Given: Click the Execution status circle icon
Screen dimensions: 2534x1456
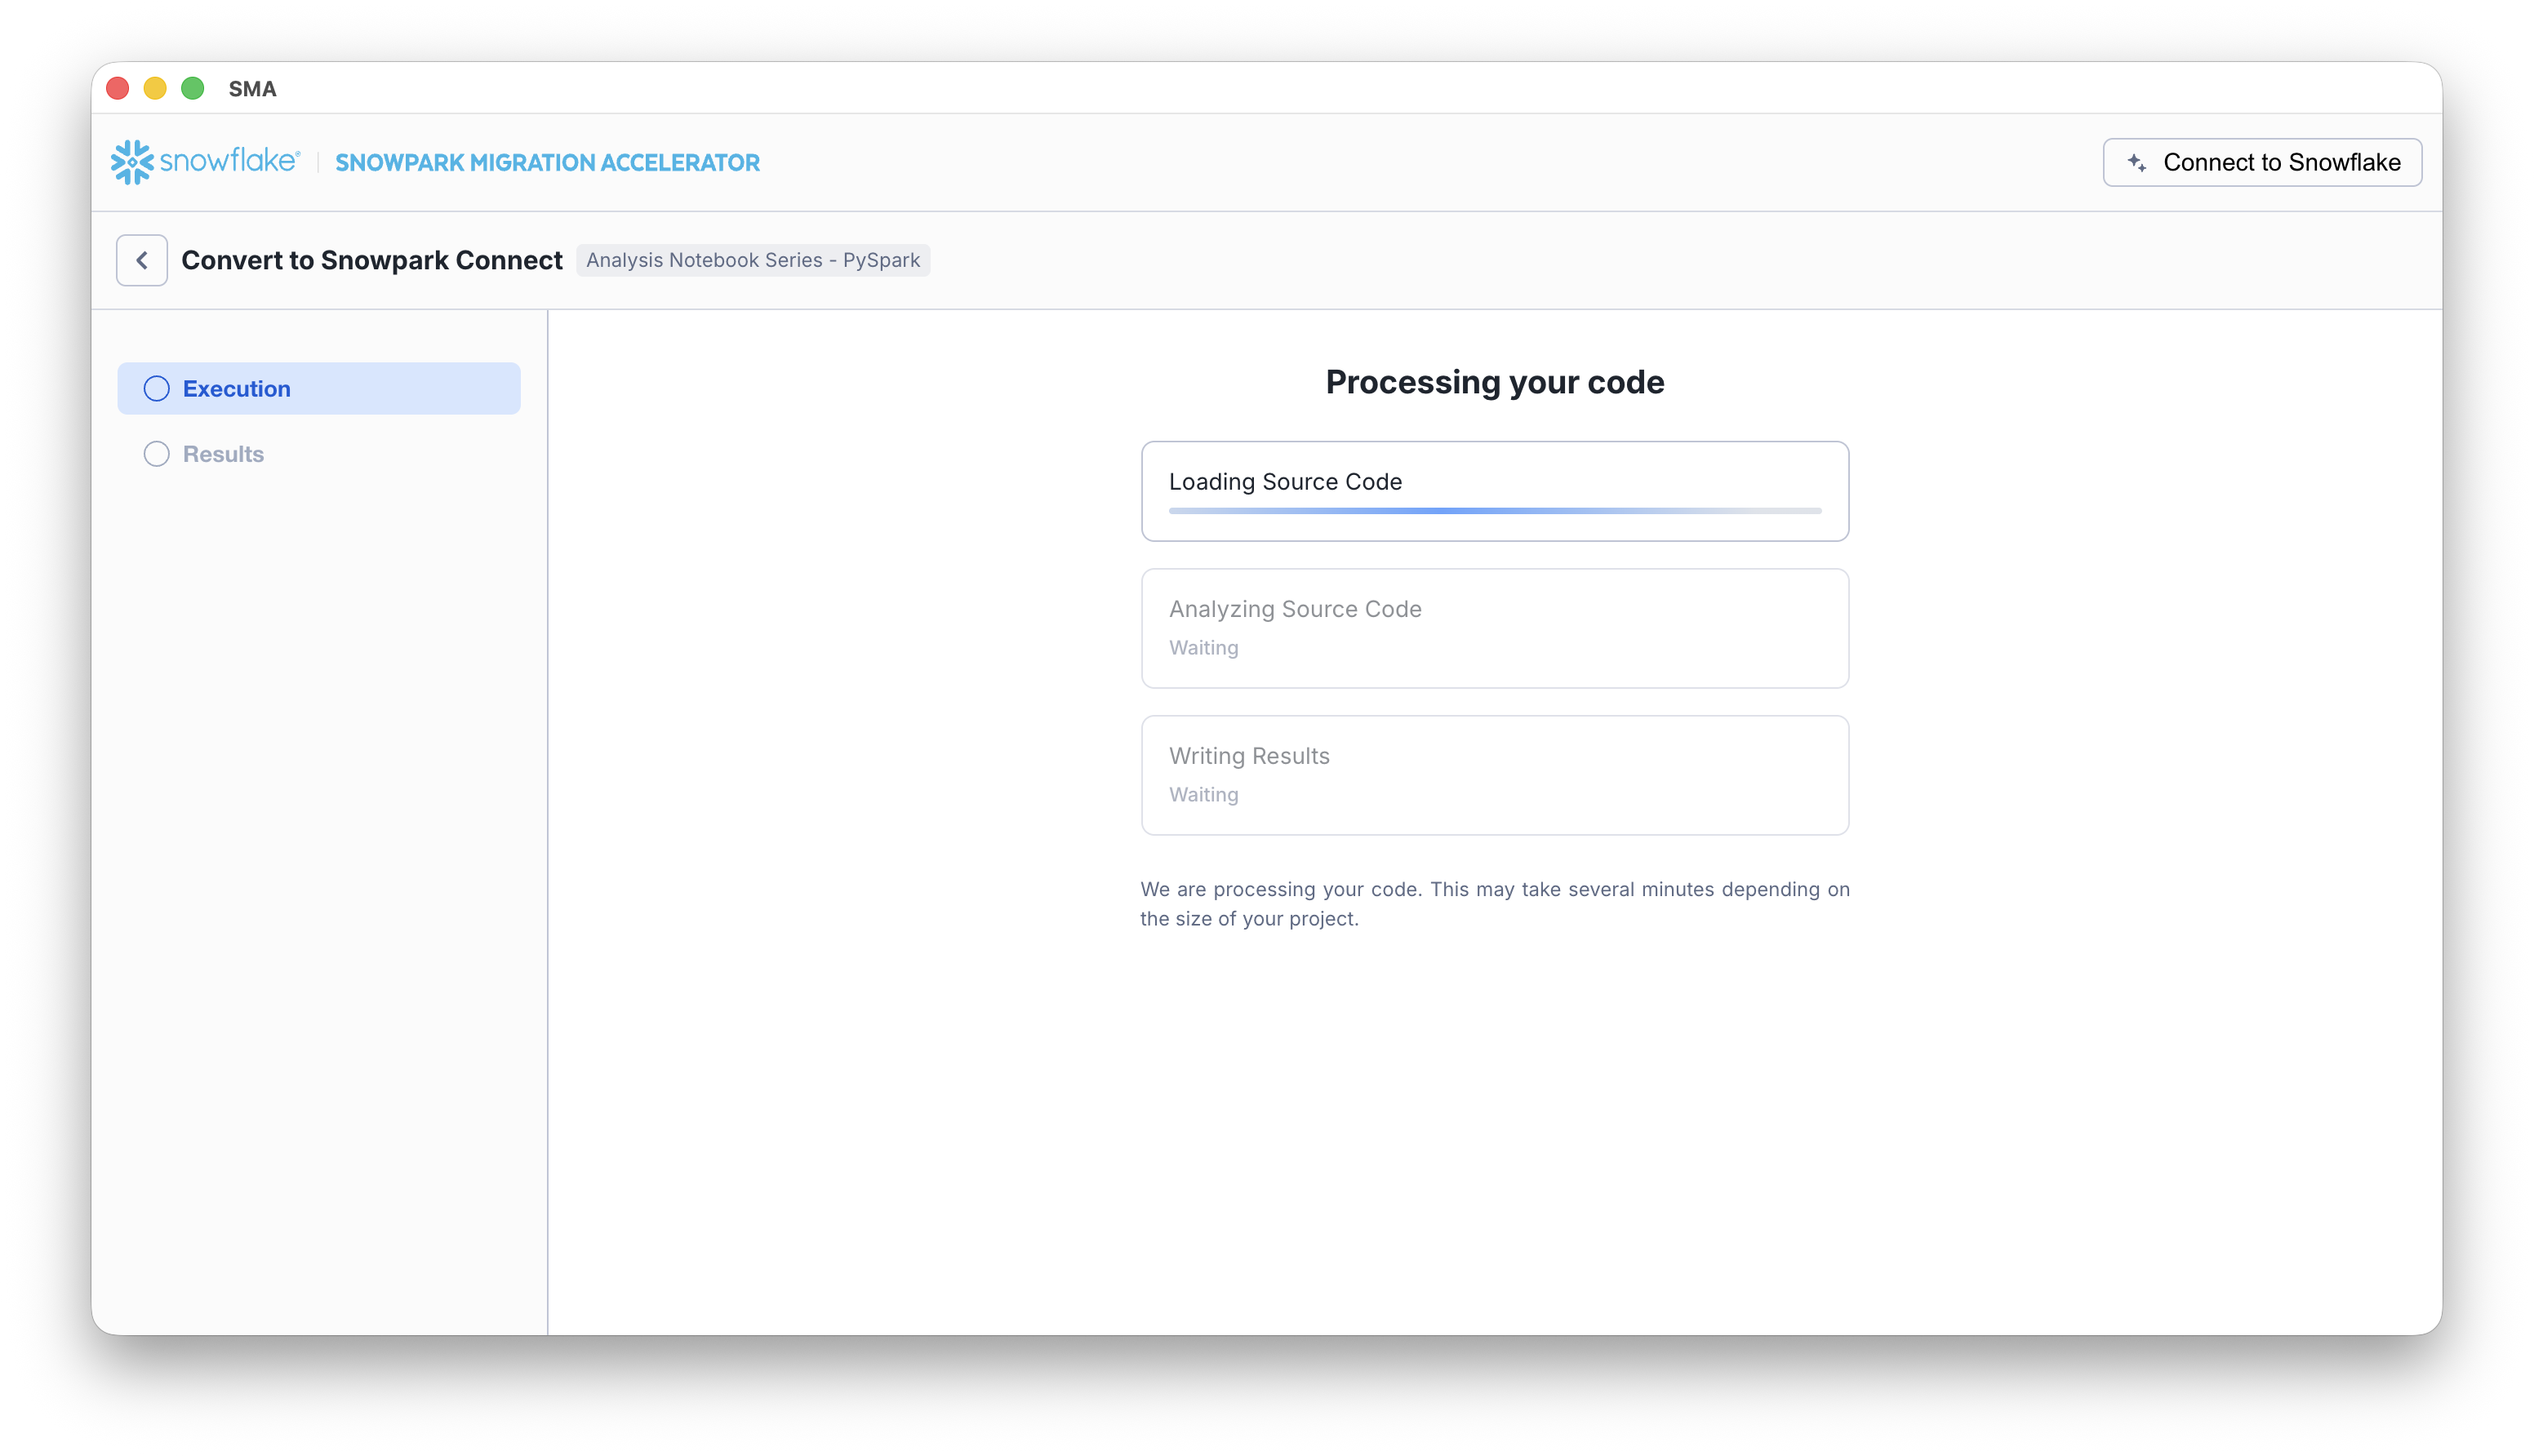Looking at the screenshot, I should pyautogui.click(x=156, y=388).
